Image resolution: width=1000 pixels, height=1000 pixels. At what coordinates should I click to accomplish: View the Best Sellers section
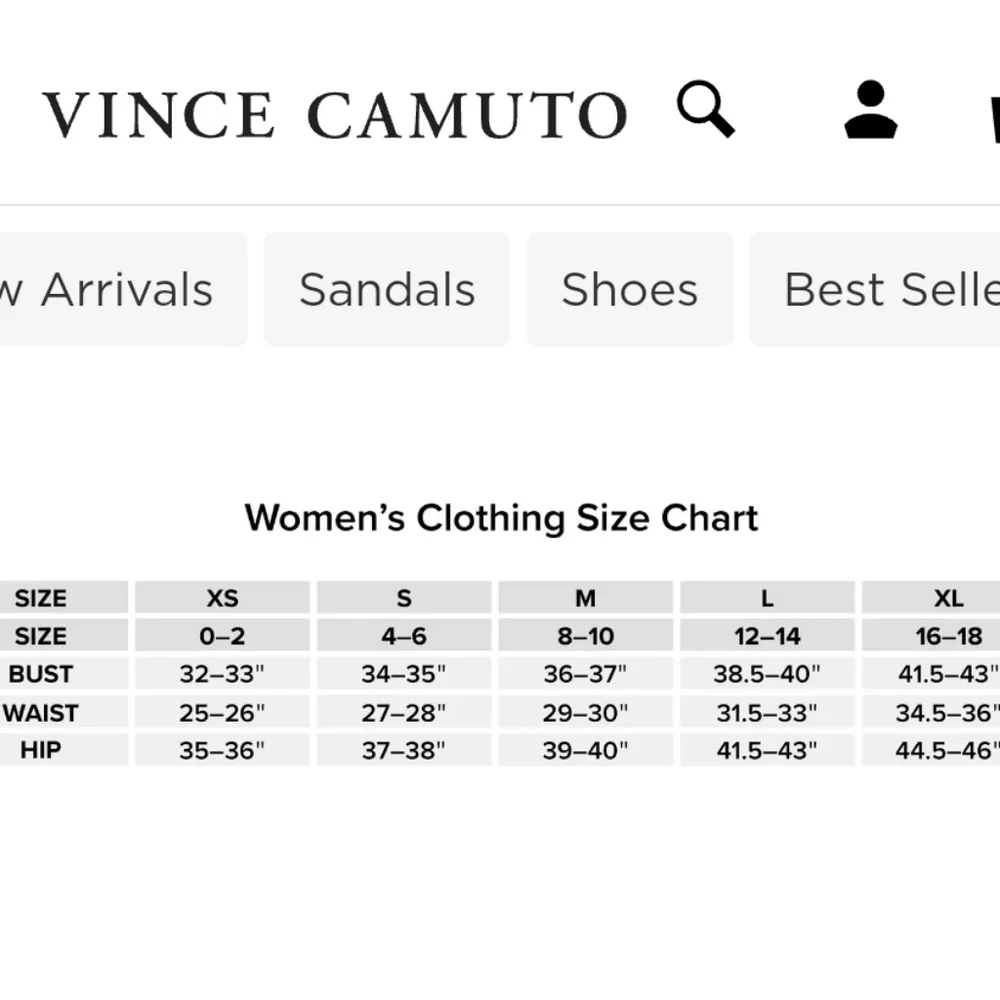888,289
